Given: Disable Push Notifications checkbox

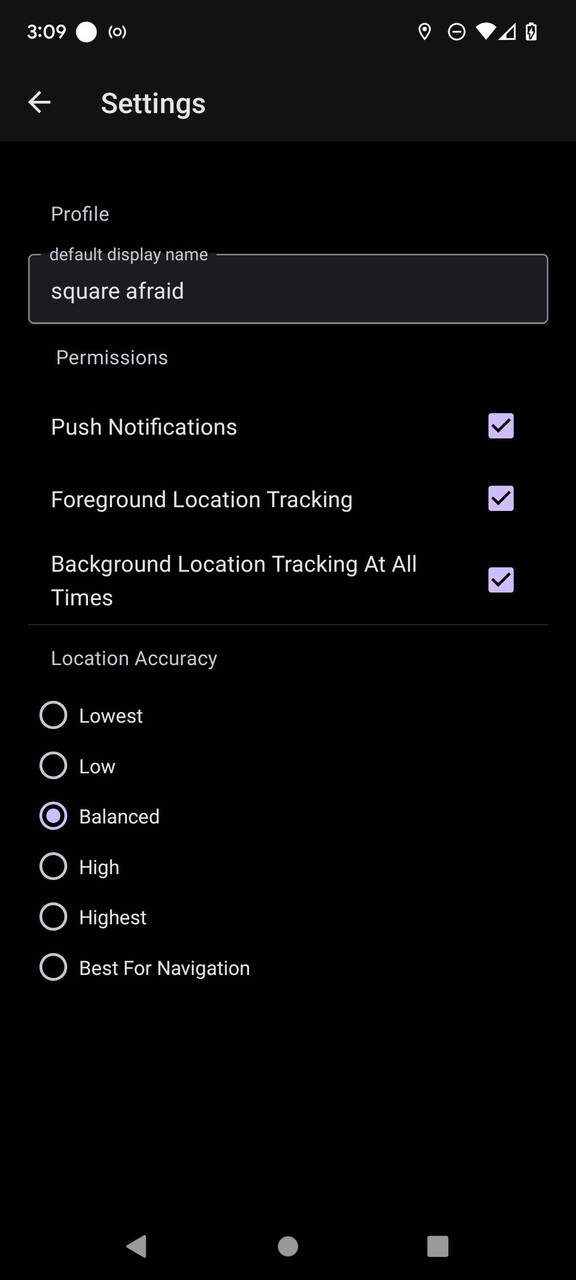Looking at the screenshot, I should tap(501, 426).
